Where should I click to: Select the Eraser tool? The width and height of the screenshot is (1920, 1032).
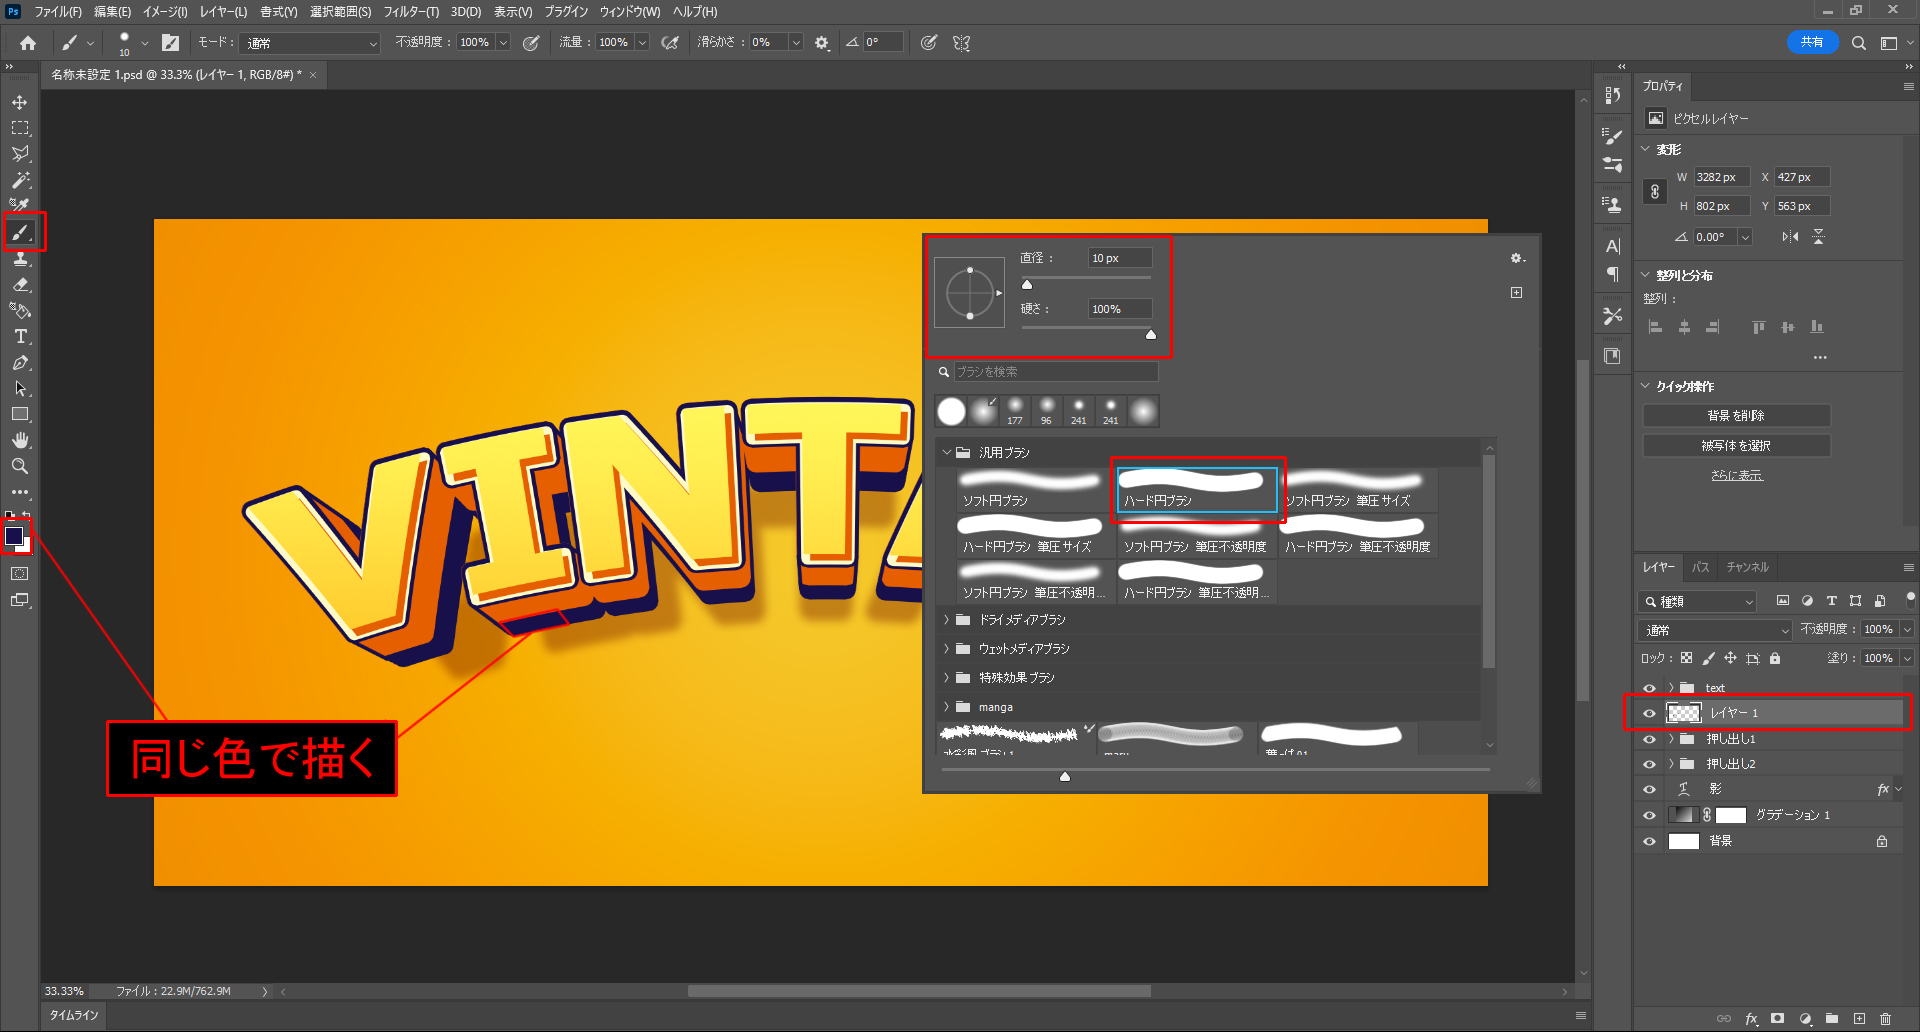20,285
